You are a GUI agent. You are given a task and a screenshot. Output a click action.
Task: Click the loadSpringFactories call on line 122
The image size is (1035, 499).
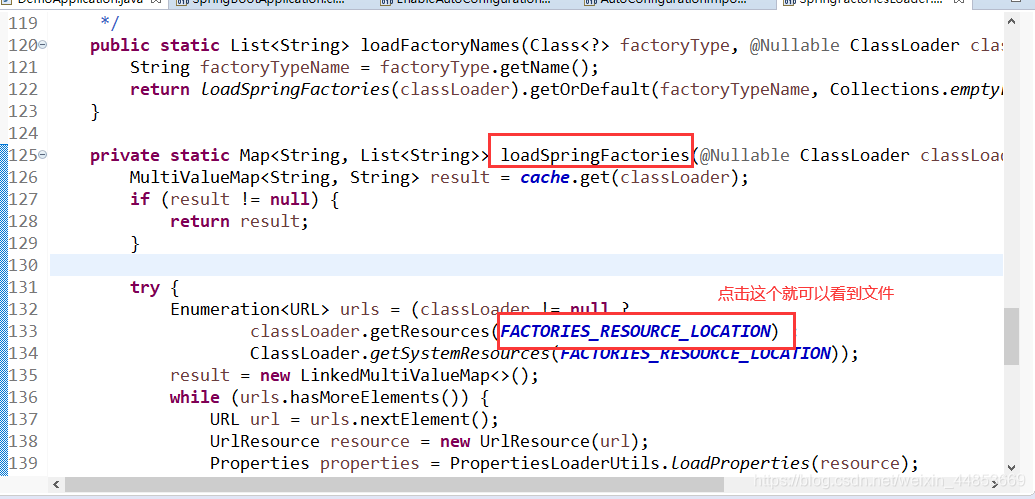296,89
